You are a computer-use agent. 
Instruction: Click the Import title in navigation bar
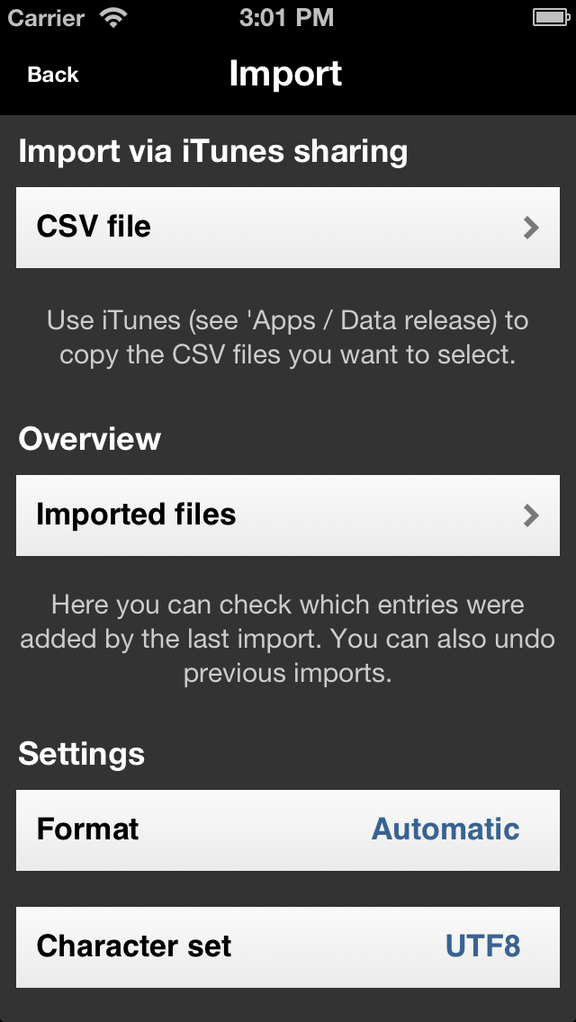tap(285, 74)
